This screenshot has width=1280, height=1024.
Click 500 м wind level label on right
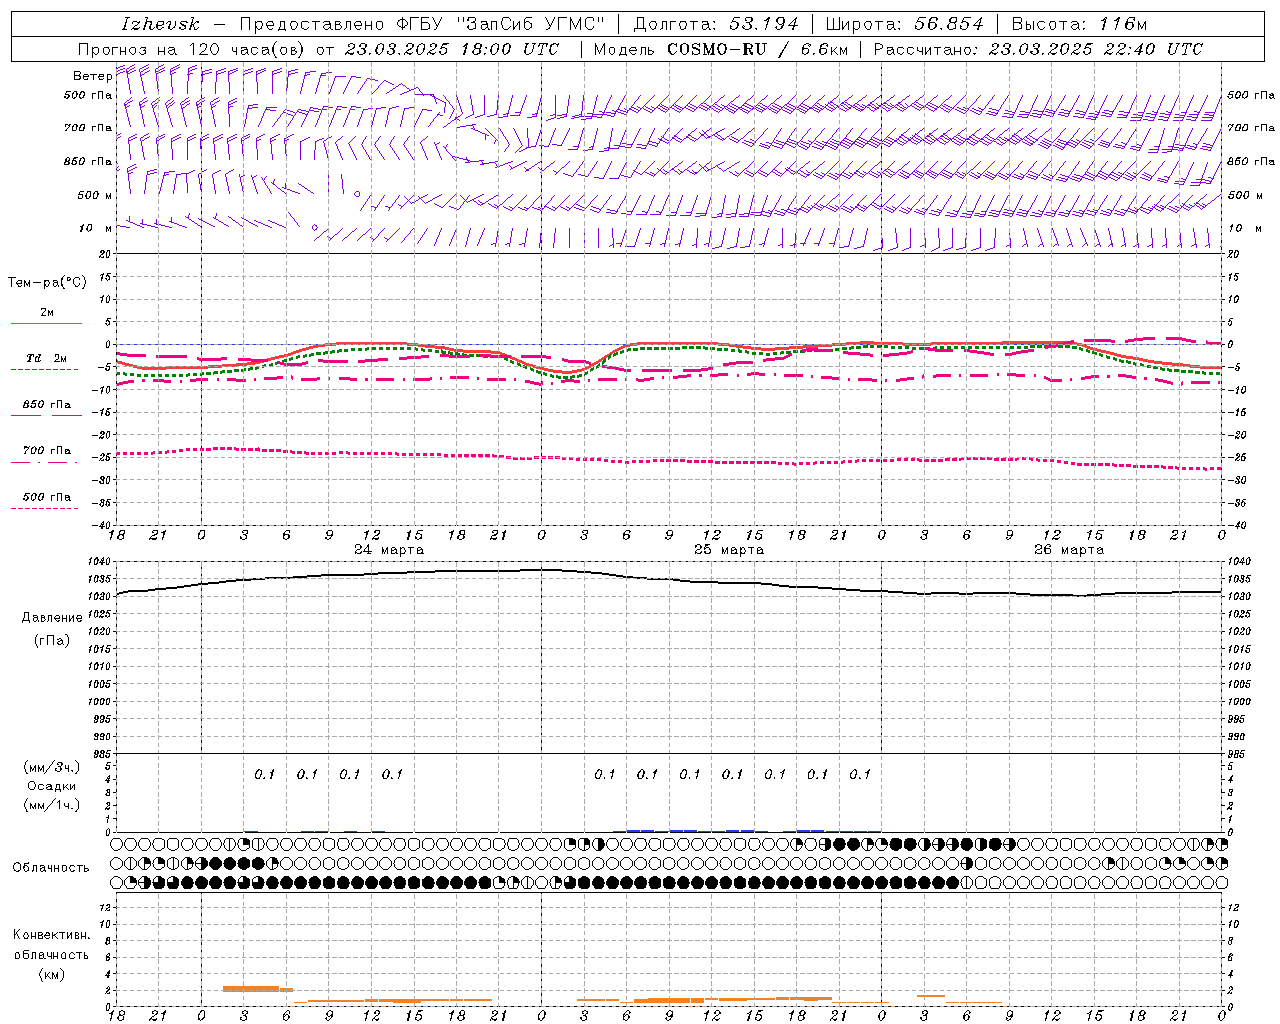1245,195
